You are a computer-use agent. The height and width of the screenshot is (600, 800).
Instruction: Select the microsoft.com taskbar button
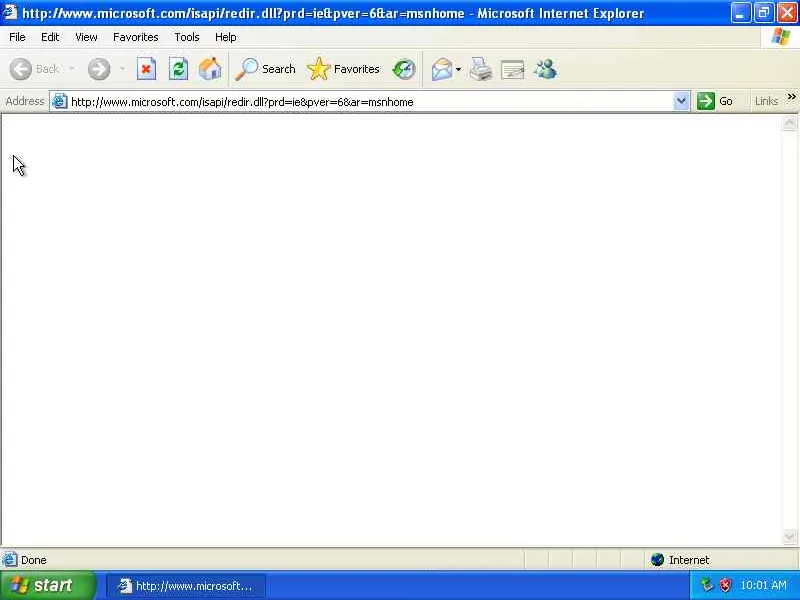[186, 586]
